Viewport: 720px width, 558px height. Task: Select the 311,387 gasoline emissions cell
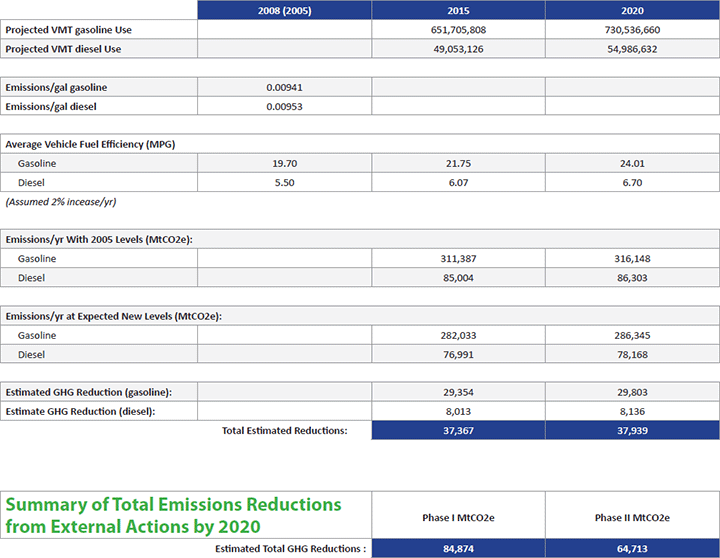[458, 258]
